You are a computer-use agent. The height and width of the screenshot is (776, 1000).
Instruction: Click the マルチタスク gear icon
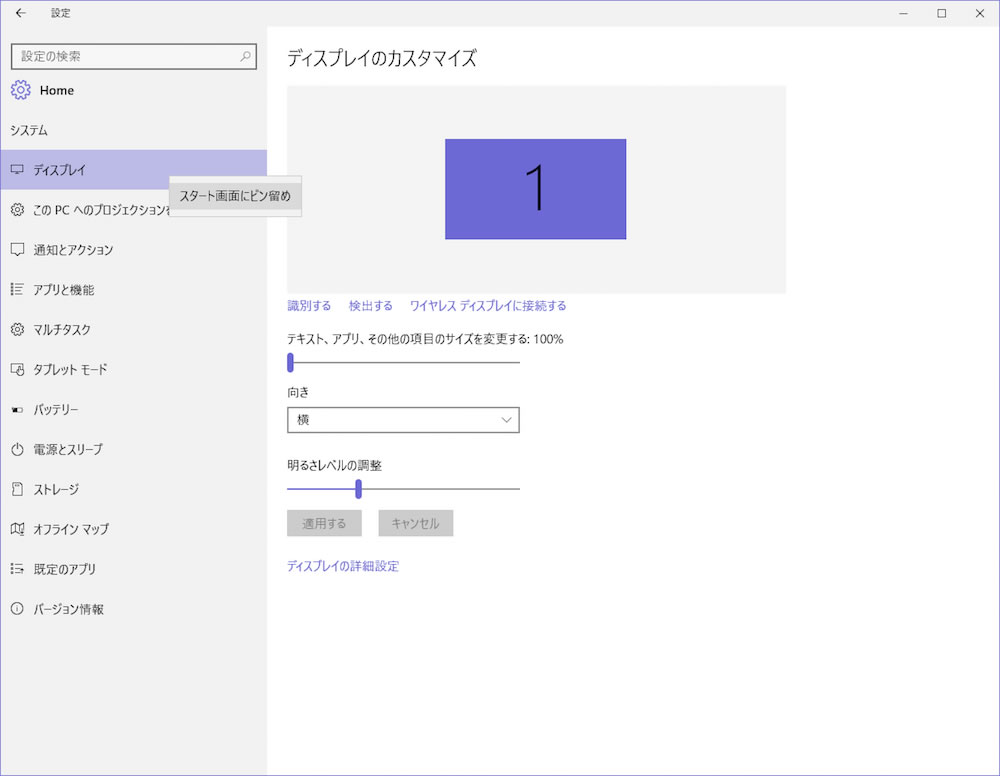pyautogui.click(x=17, y=329)
